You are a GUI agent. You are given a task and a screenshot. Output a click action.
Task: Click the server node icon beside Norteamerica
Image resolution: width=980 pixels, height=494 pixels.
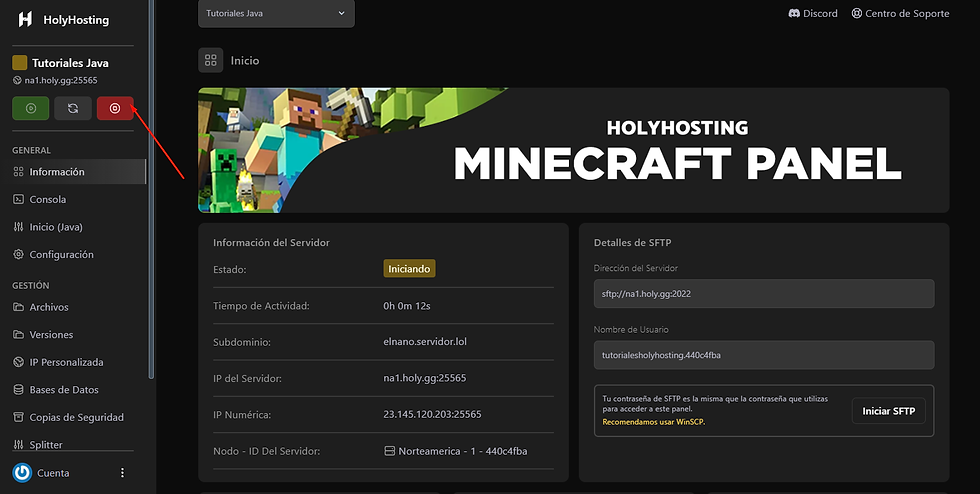pos(389,451)
